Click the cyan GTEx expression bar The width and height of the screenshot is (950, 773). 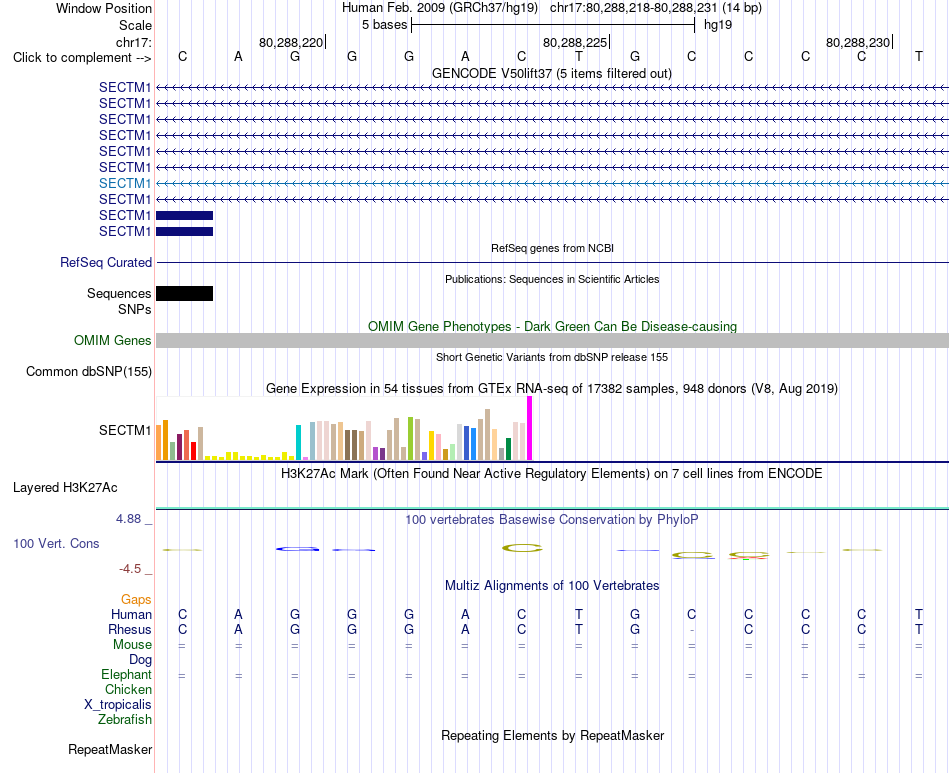click(298, 442)
